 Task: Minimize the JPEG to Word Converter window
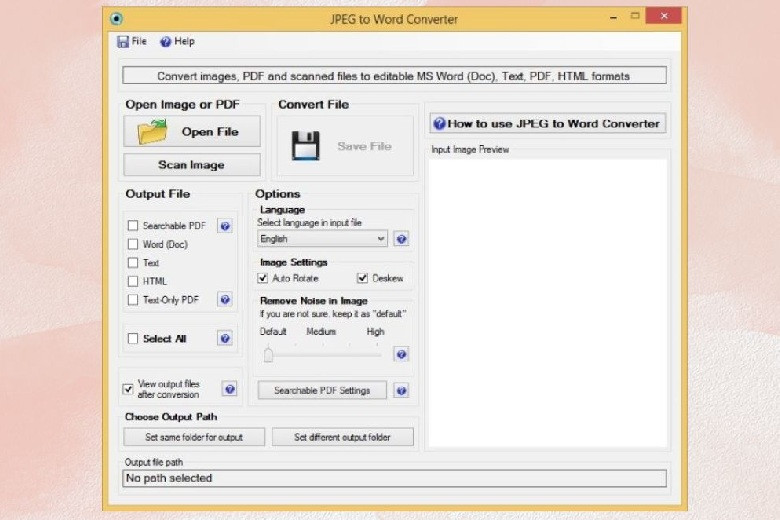click(613, 17)
